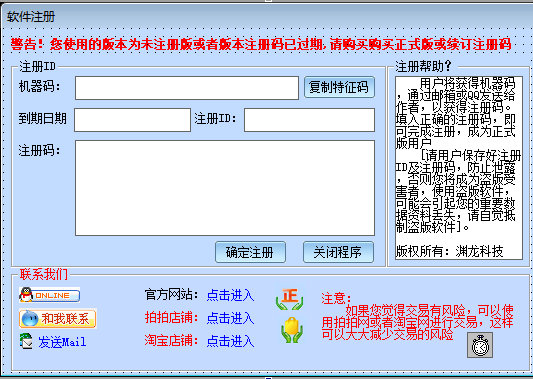Click the 官方网站: label
Screen dimensions: 533x379
[x=172, y=294]
